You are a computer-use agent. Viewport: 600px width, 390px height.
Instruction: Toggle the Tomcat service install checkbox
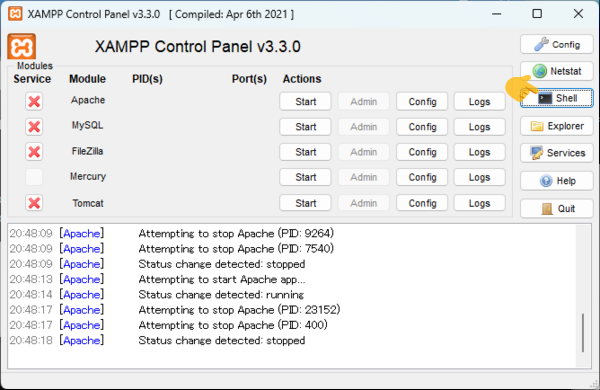[x=34, y=203]
